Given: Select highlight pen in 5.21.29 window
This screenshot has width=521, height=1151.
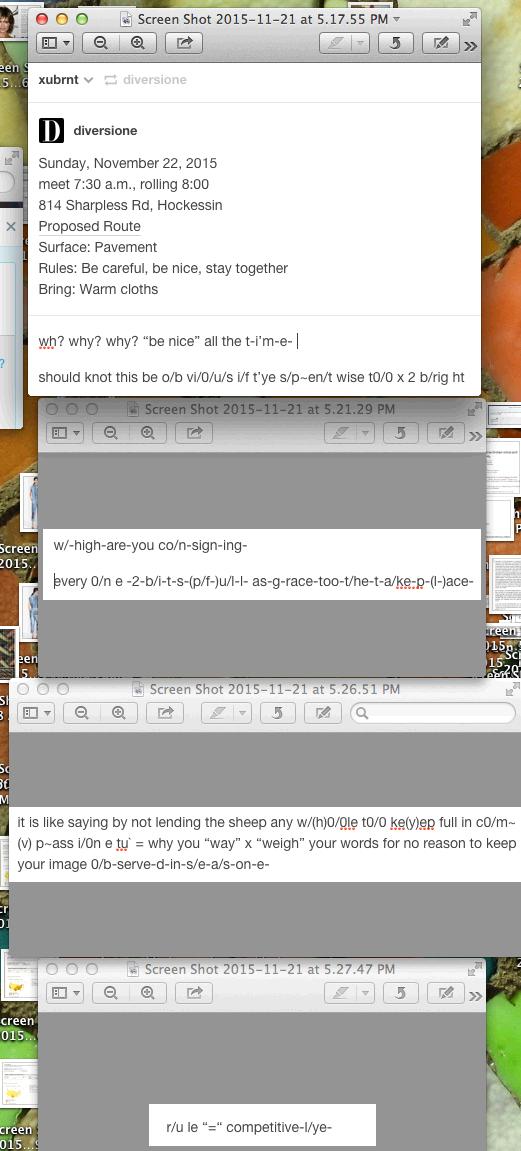Looking at the screenshot, I should (341, 434).
